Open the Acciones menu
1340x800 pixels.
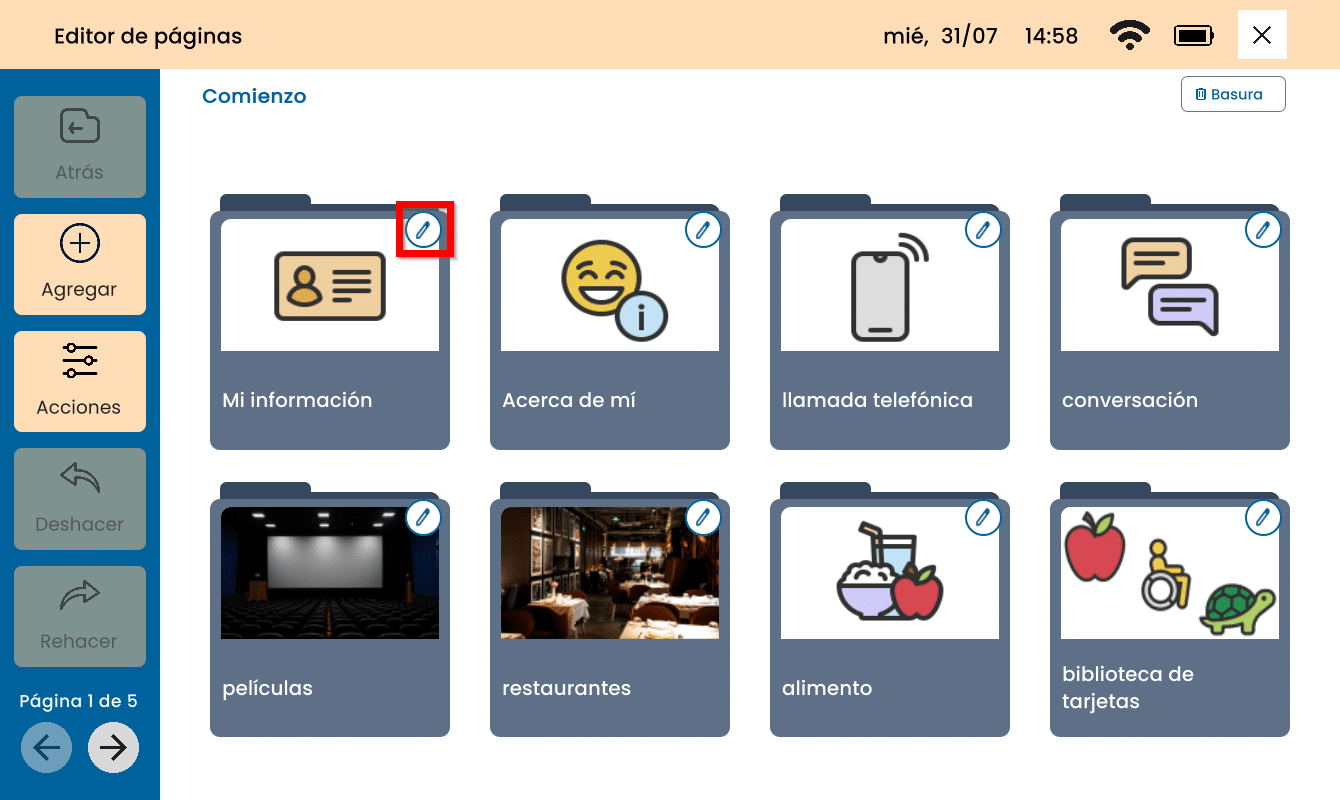coord(80,381)
